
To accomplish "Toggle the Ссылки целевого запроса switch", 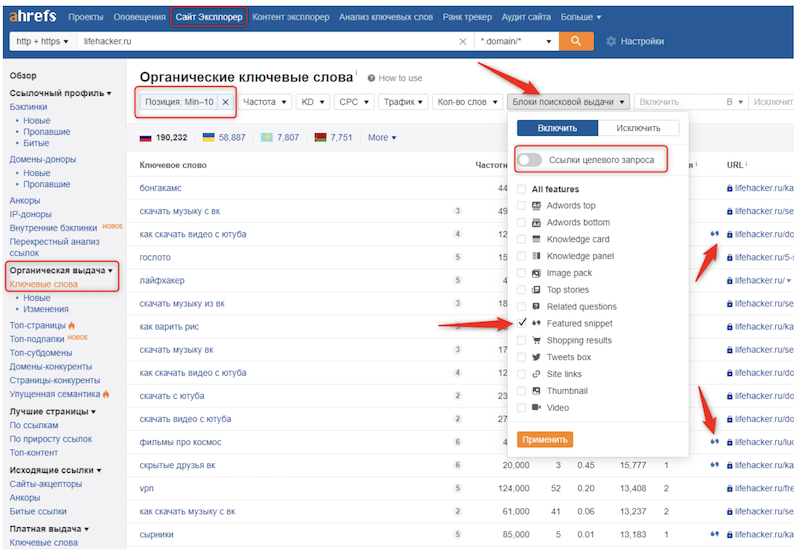I will click(530, 160).
